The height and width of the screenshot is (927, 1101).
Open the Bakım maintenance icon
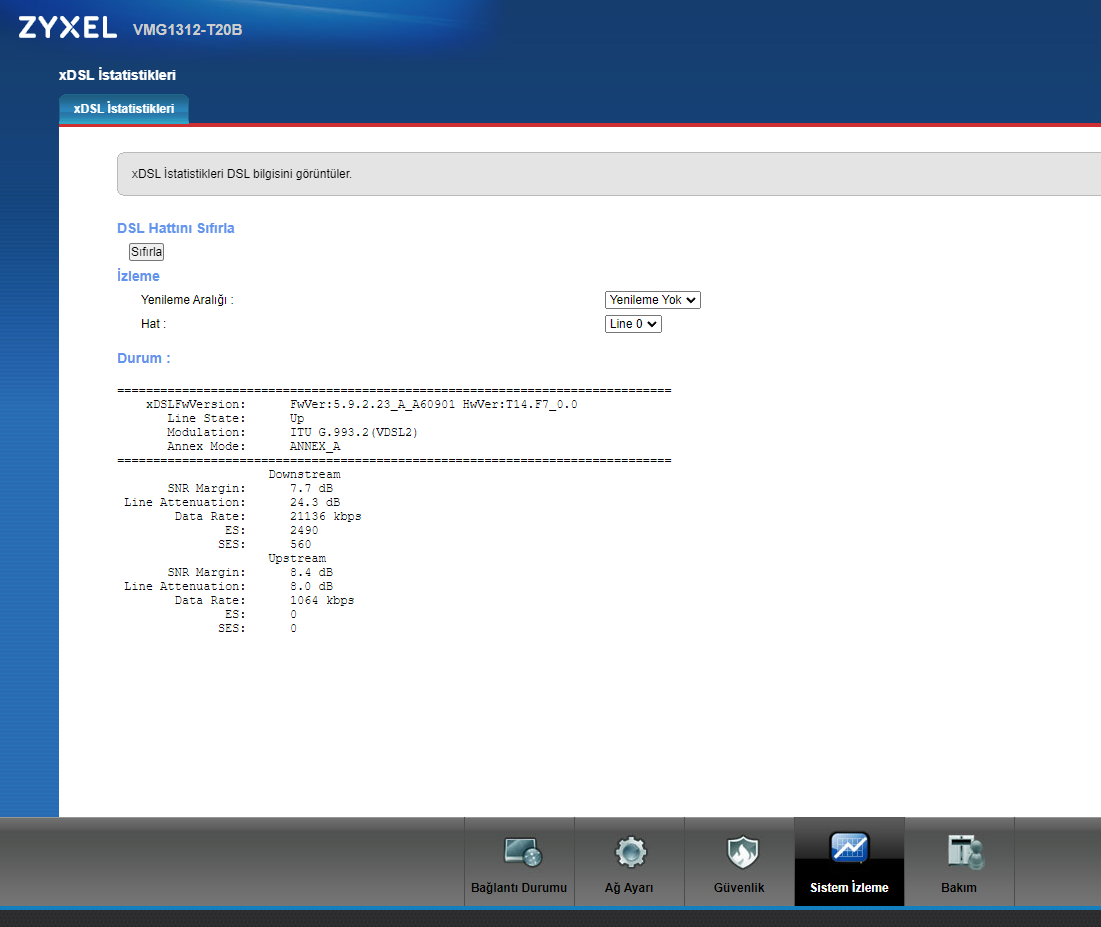(965, 852)
